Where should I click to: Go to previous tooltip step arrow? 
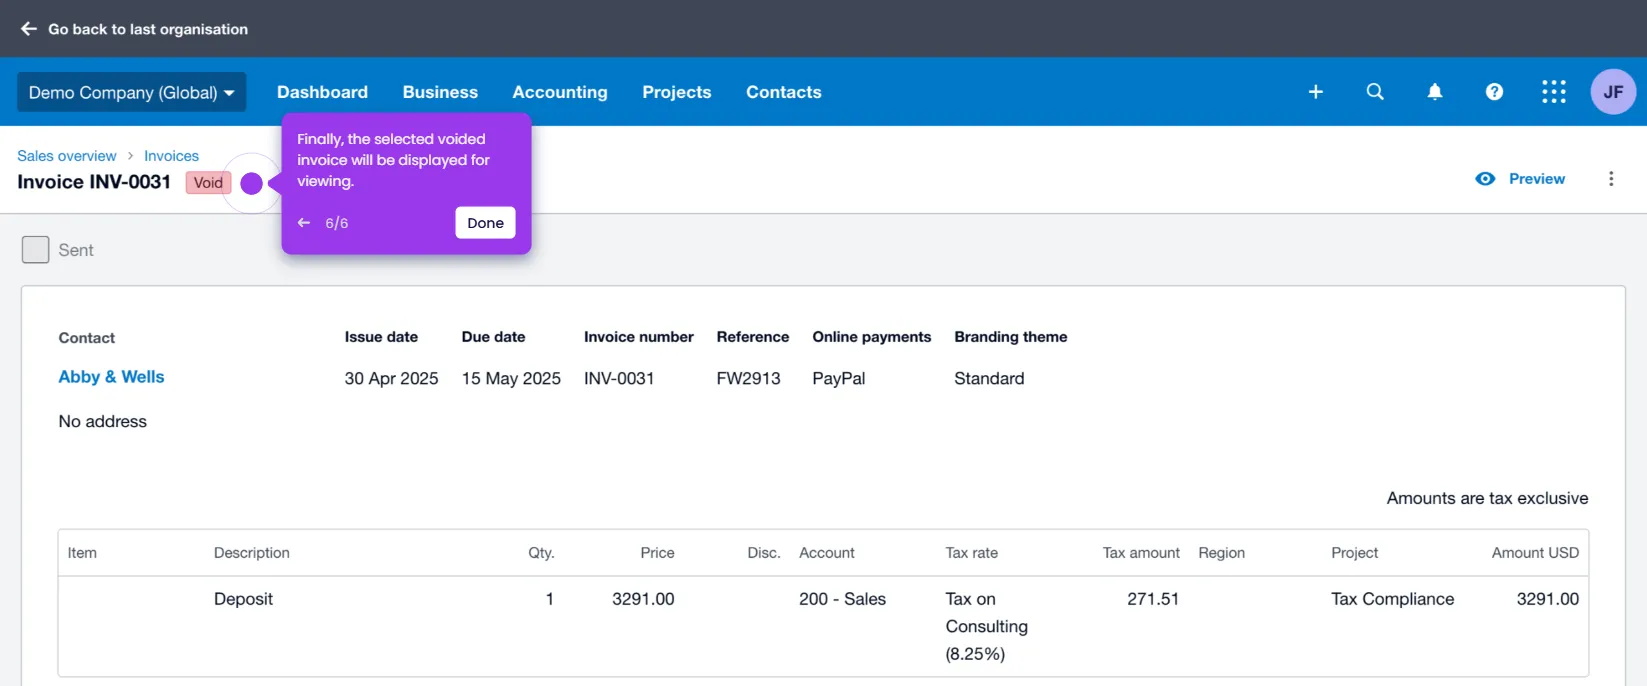point(304,223)
